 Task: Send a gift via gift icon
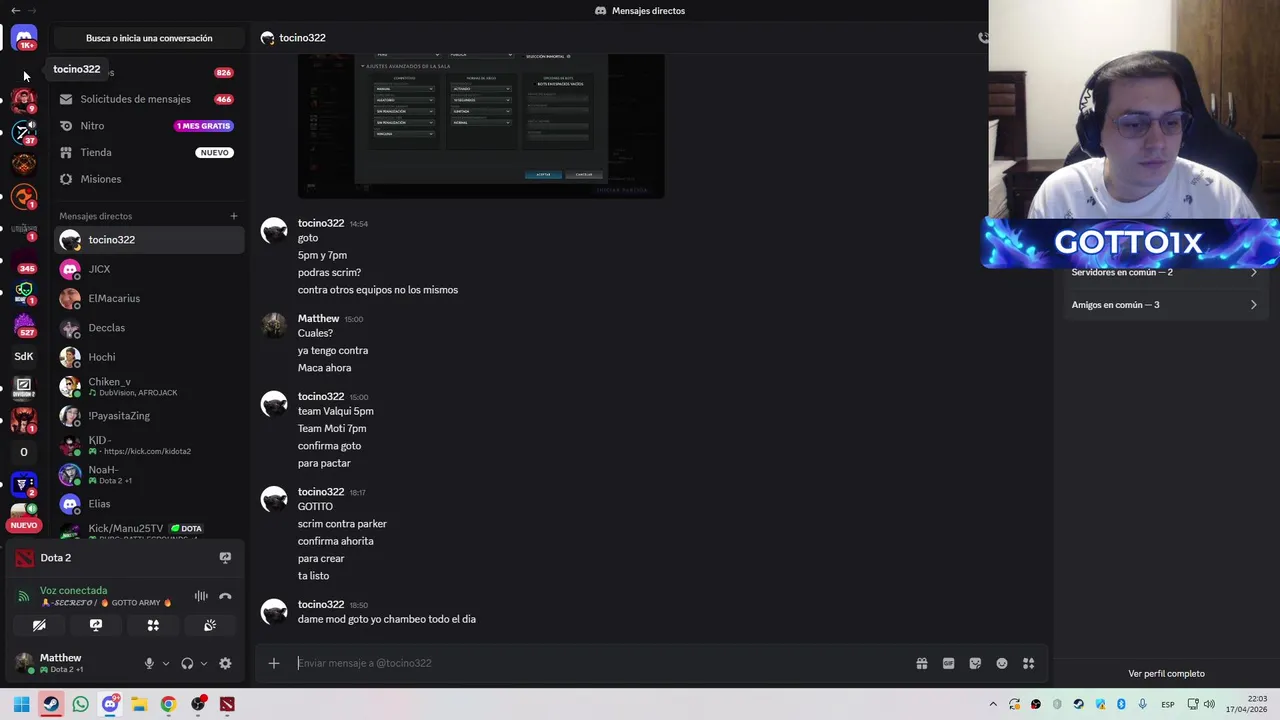pyautogui.click(x=922, y=663)
